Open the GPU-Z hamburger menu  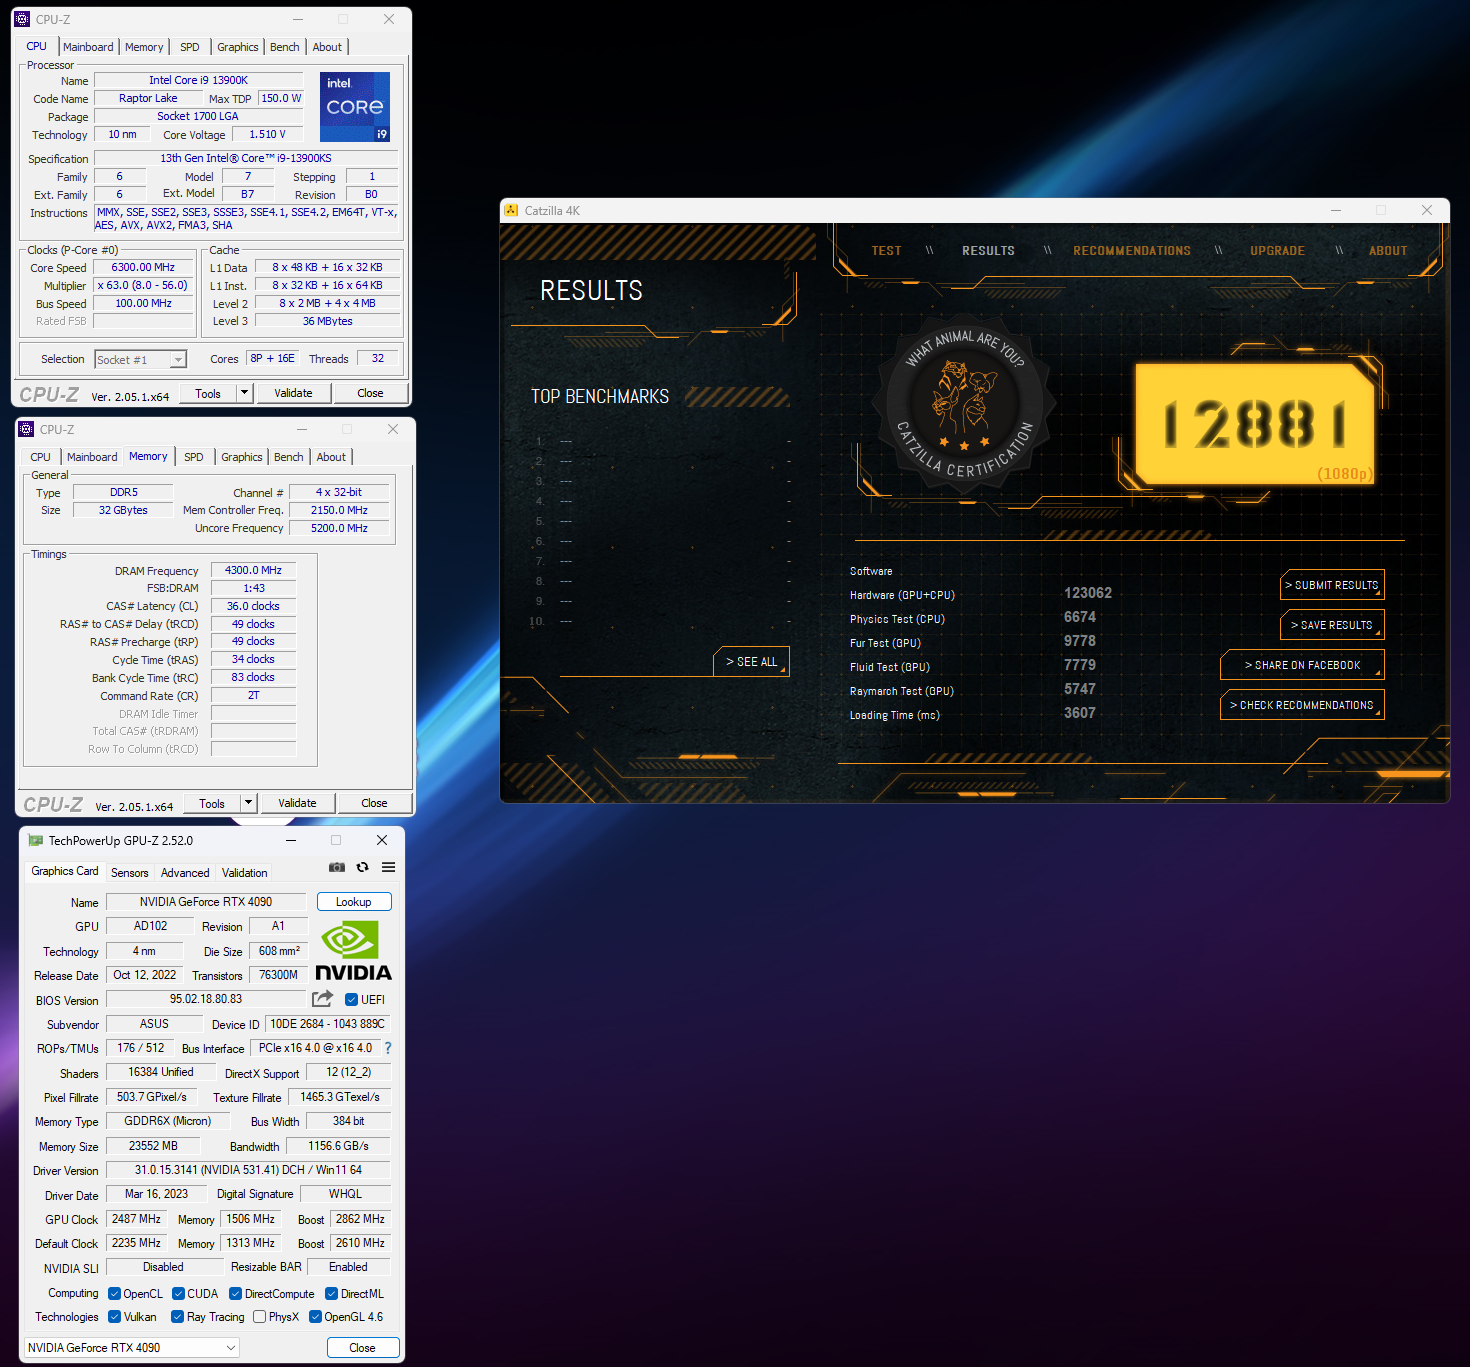pos(388,867)
